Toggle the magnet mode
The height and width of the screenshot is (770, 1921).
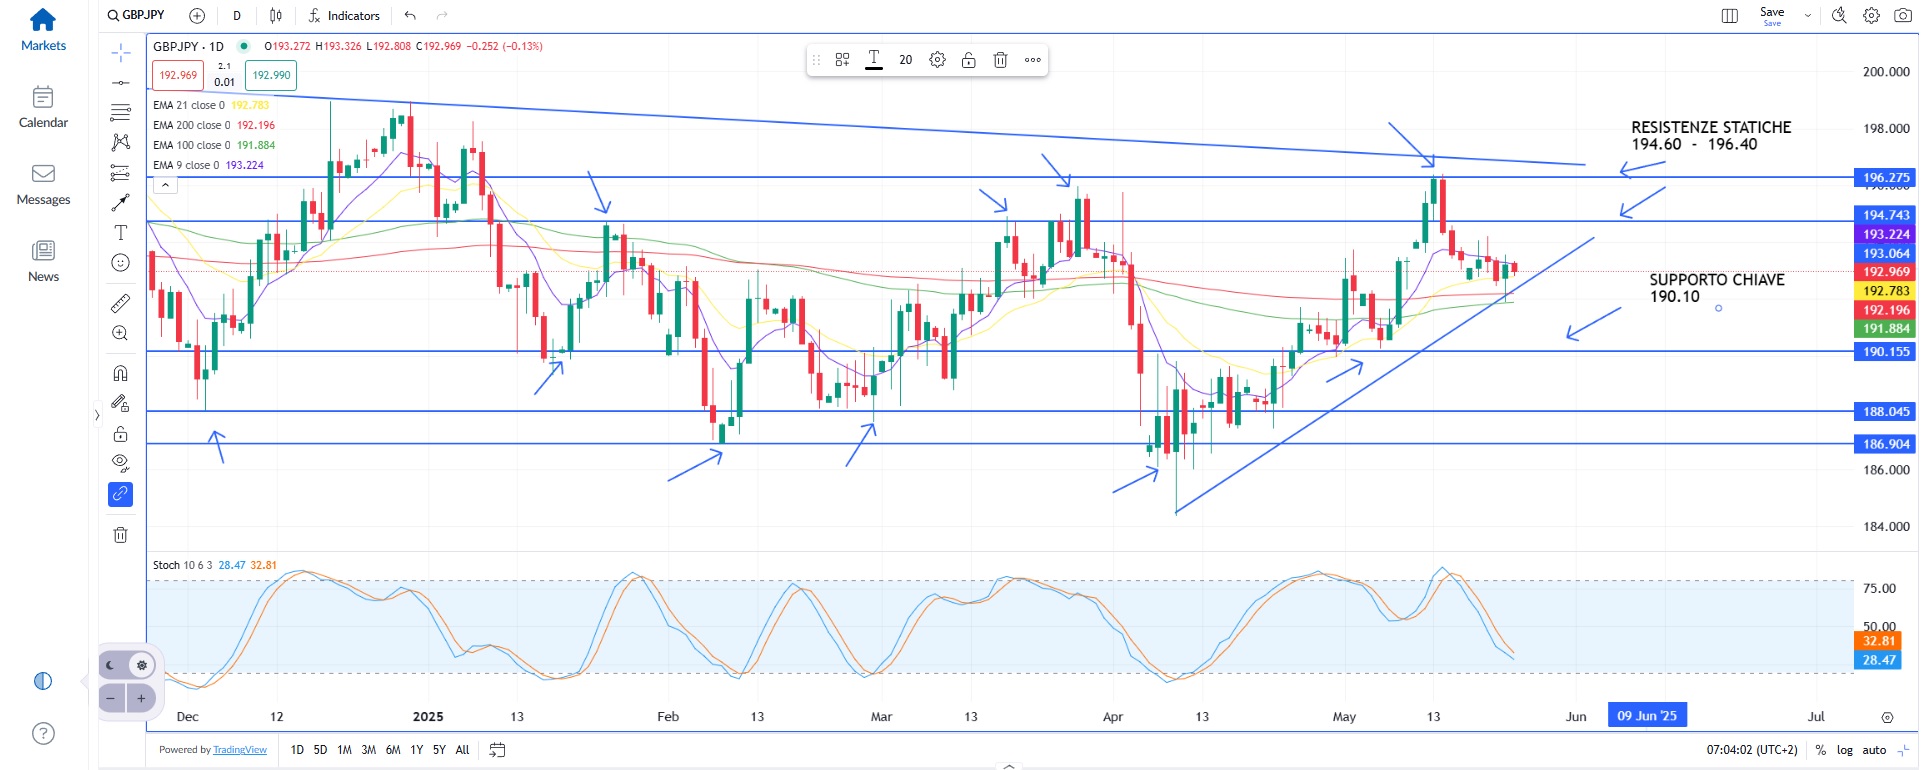(x=120, y=373)
